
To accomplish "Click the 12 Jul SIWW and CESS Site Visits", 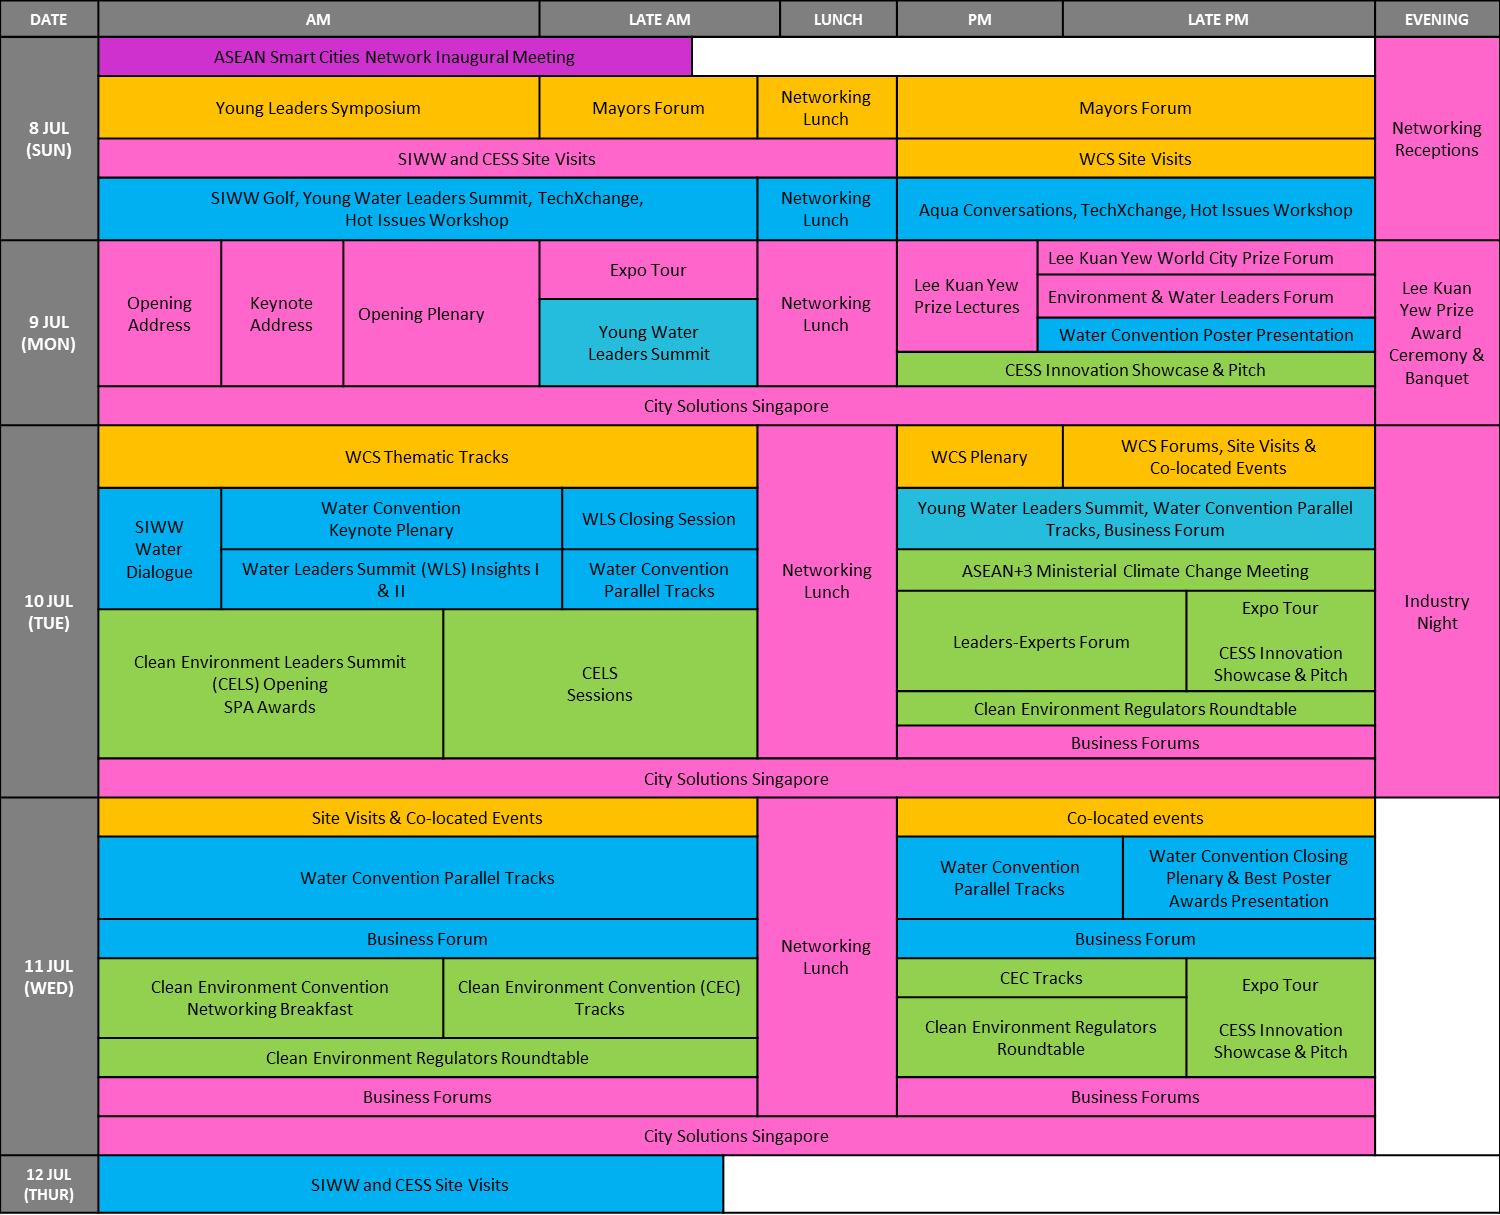I will click(x=410, y=1185).
